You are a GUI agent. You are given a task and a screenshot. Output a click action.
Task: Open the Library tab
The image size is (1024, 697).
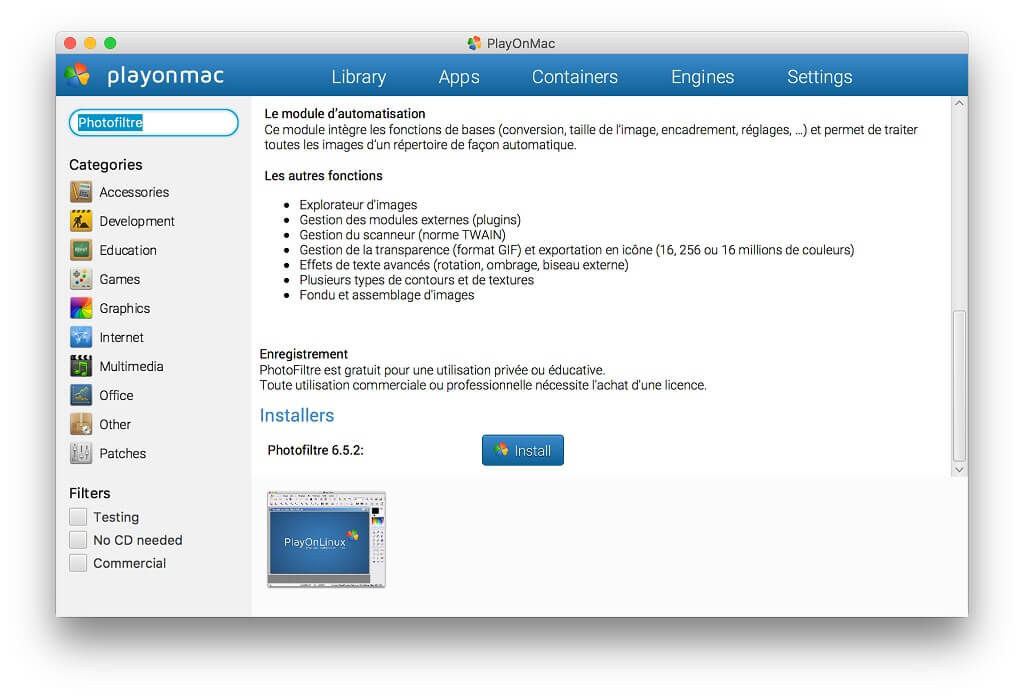coord(359,77)
